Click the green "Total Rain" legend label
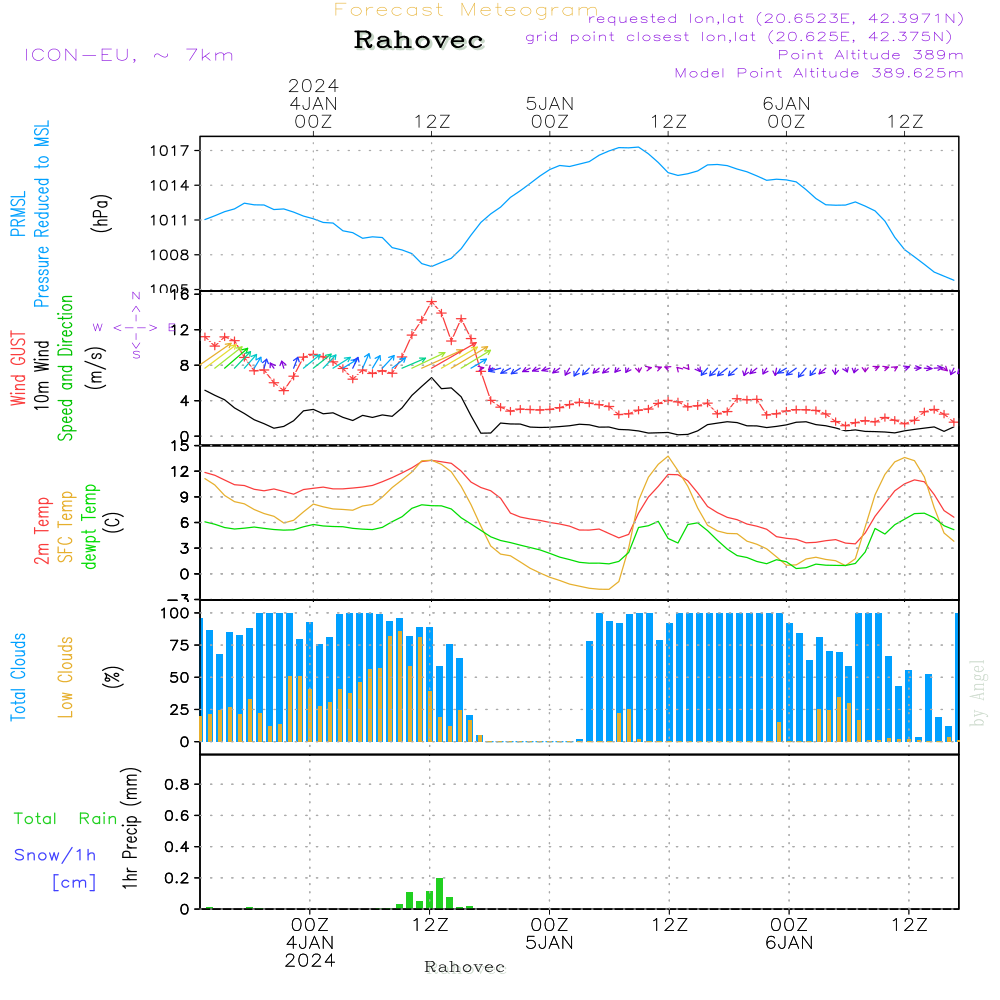This screenshot has height=1000, width=1000. tap(66, 819)
